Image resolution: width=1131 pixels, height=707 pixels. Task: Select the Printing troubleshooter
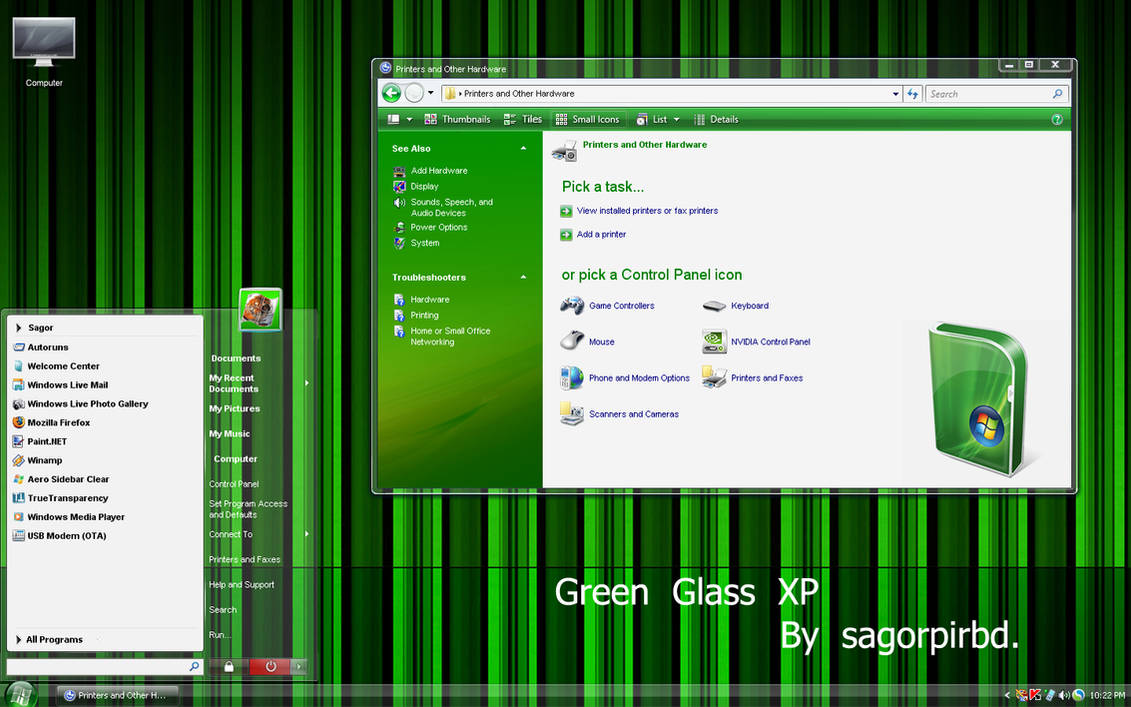[426, 314]
